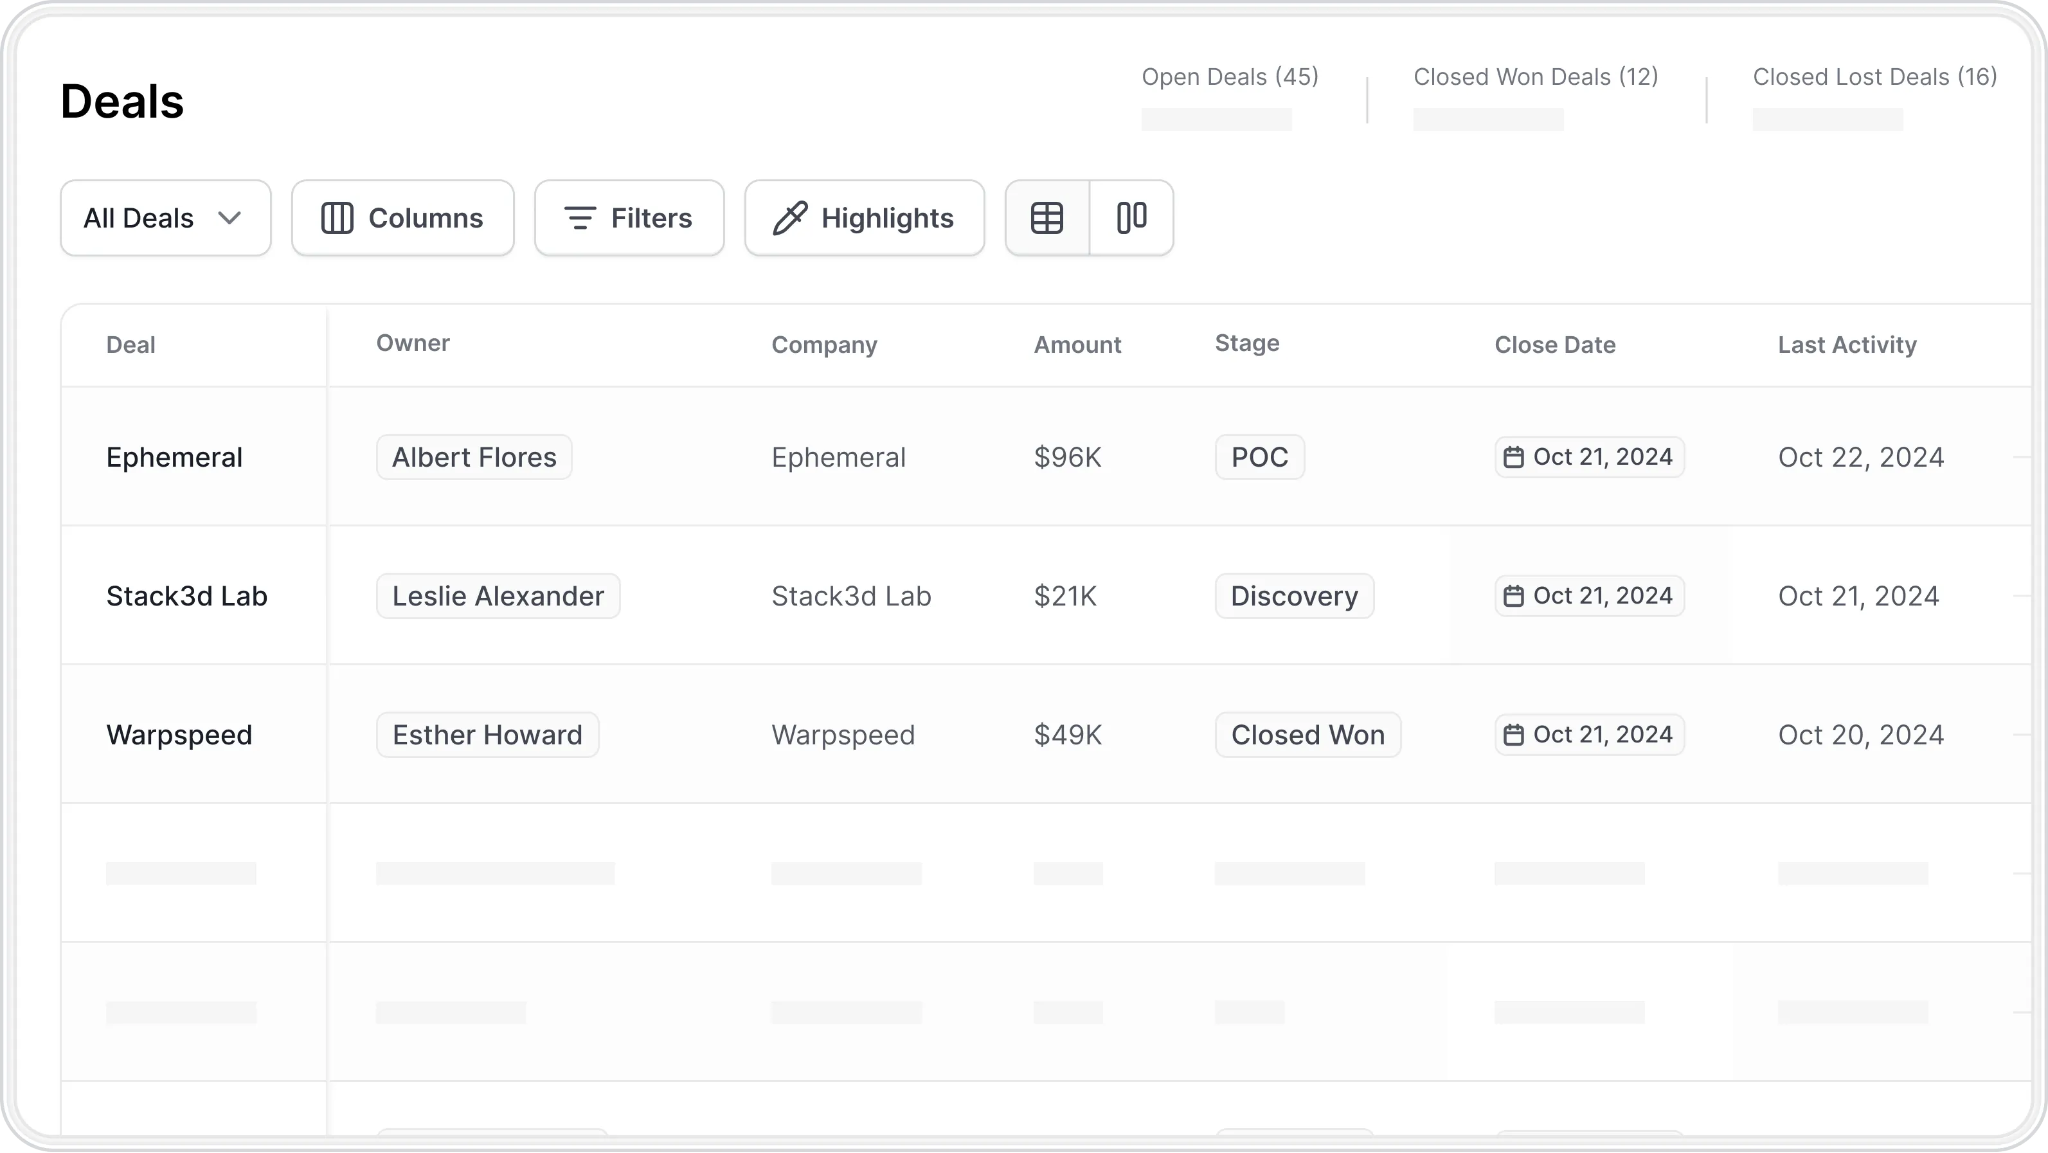
Task: Click the columns icon in Columns button
Action: (x=337, y=218)
